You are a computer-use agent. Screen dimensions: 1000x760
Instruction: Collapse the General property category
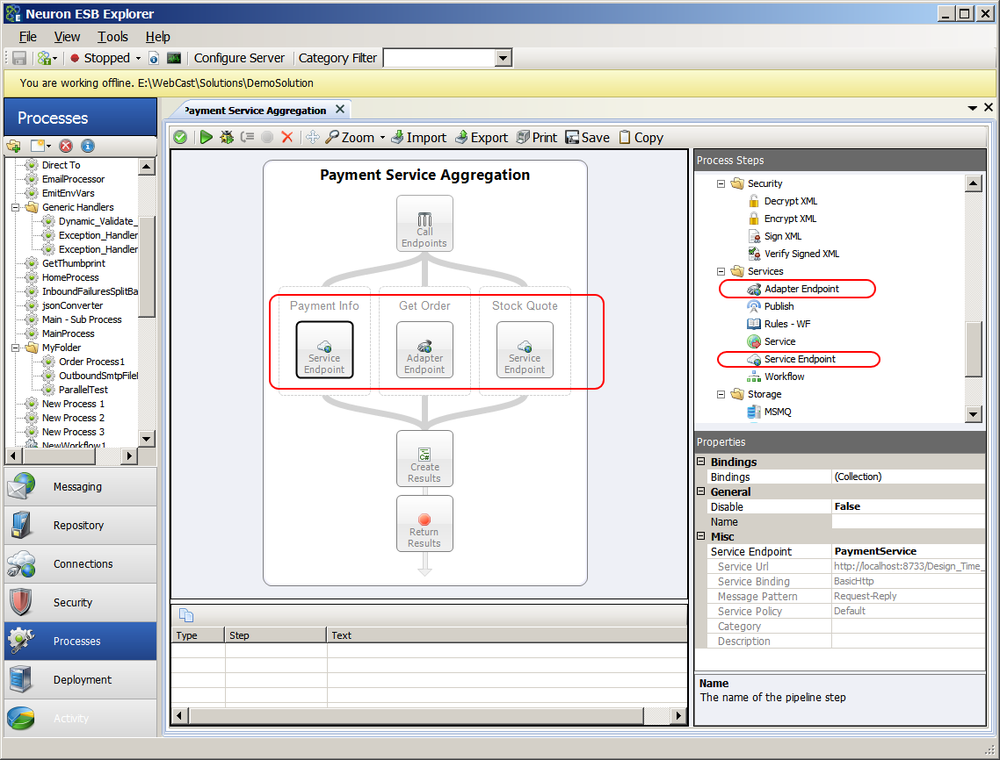701,491
